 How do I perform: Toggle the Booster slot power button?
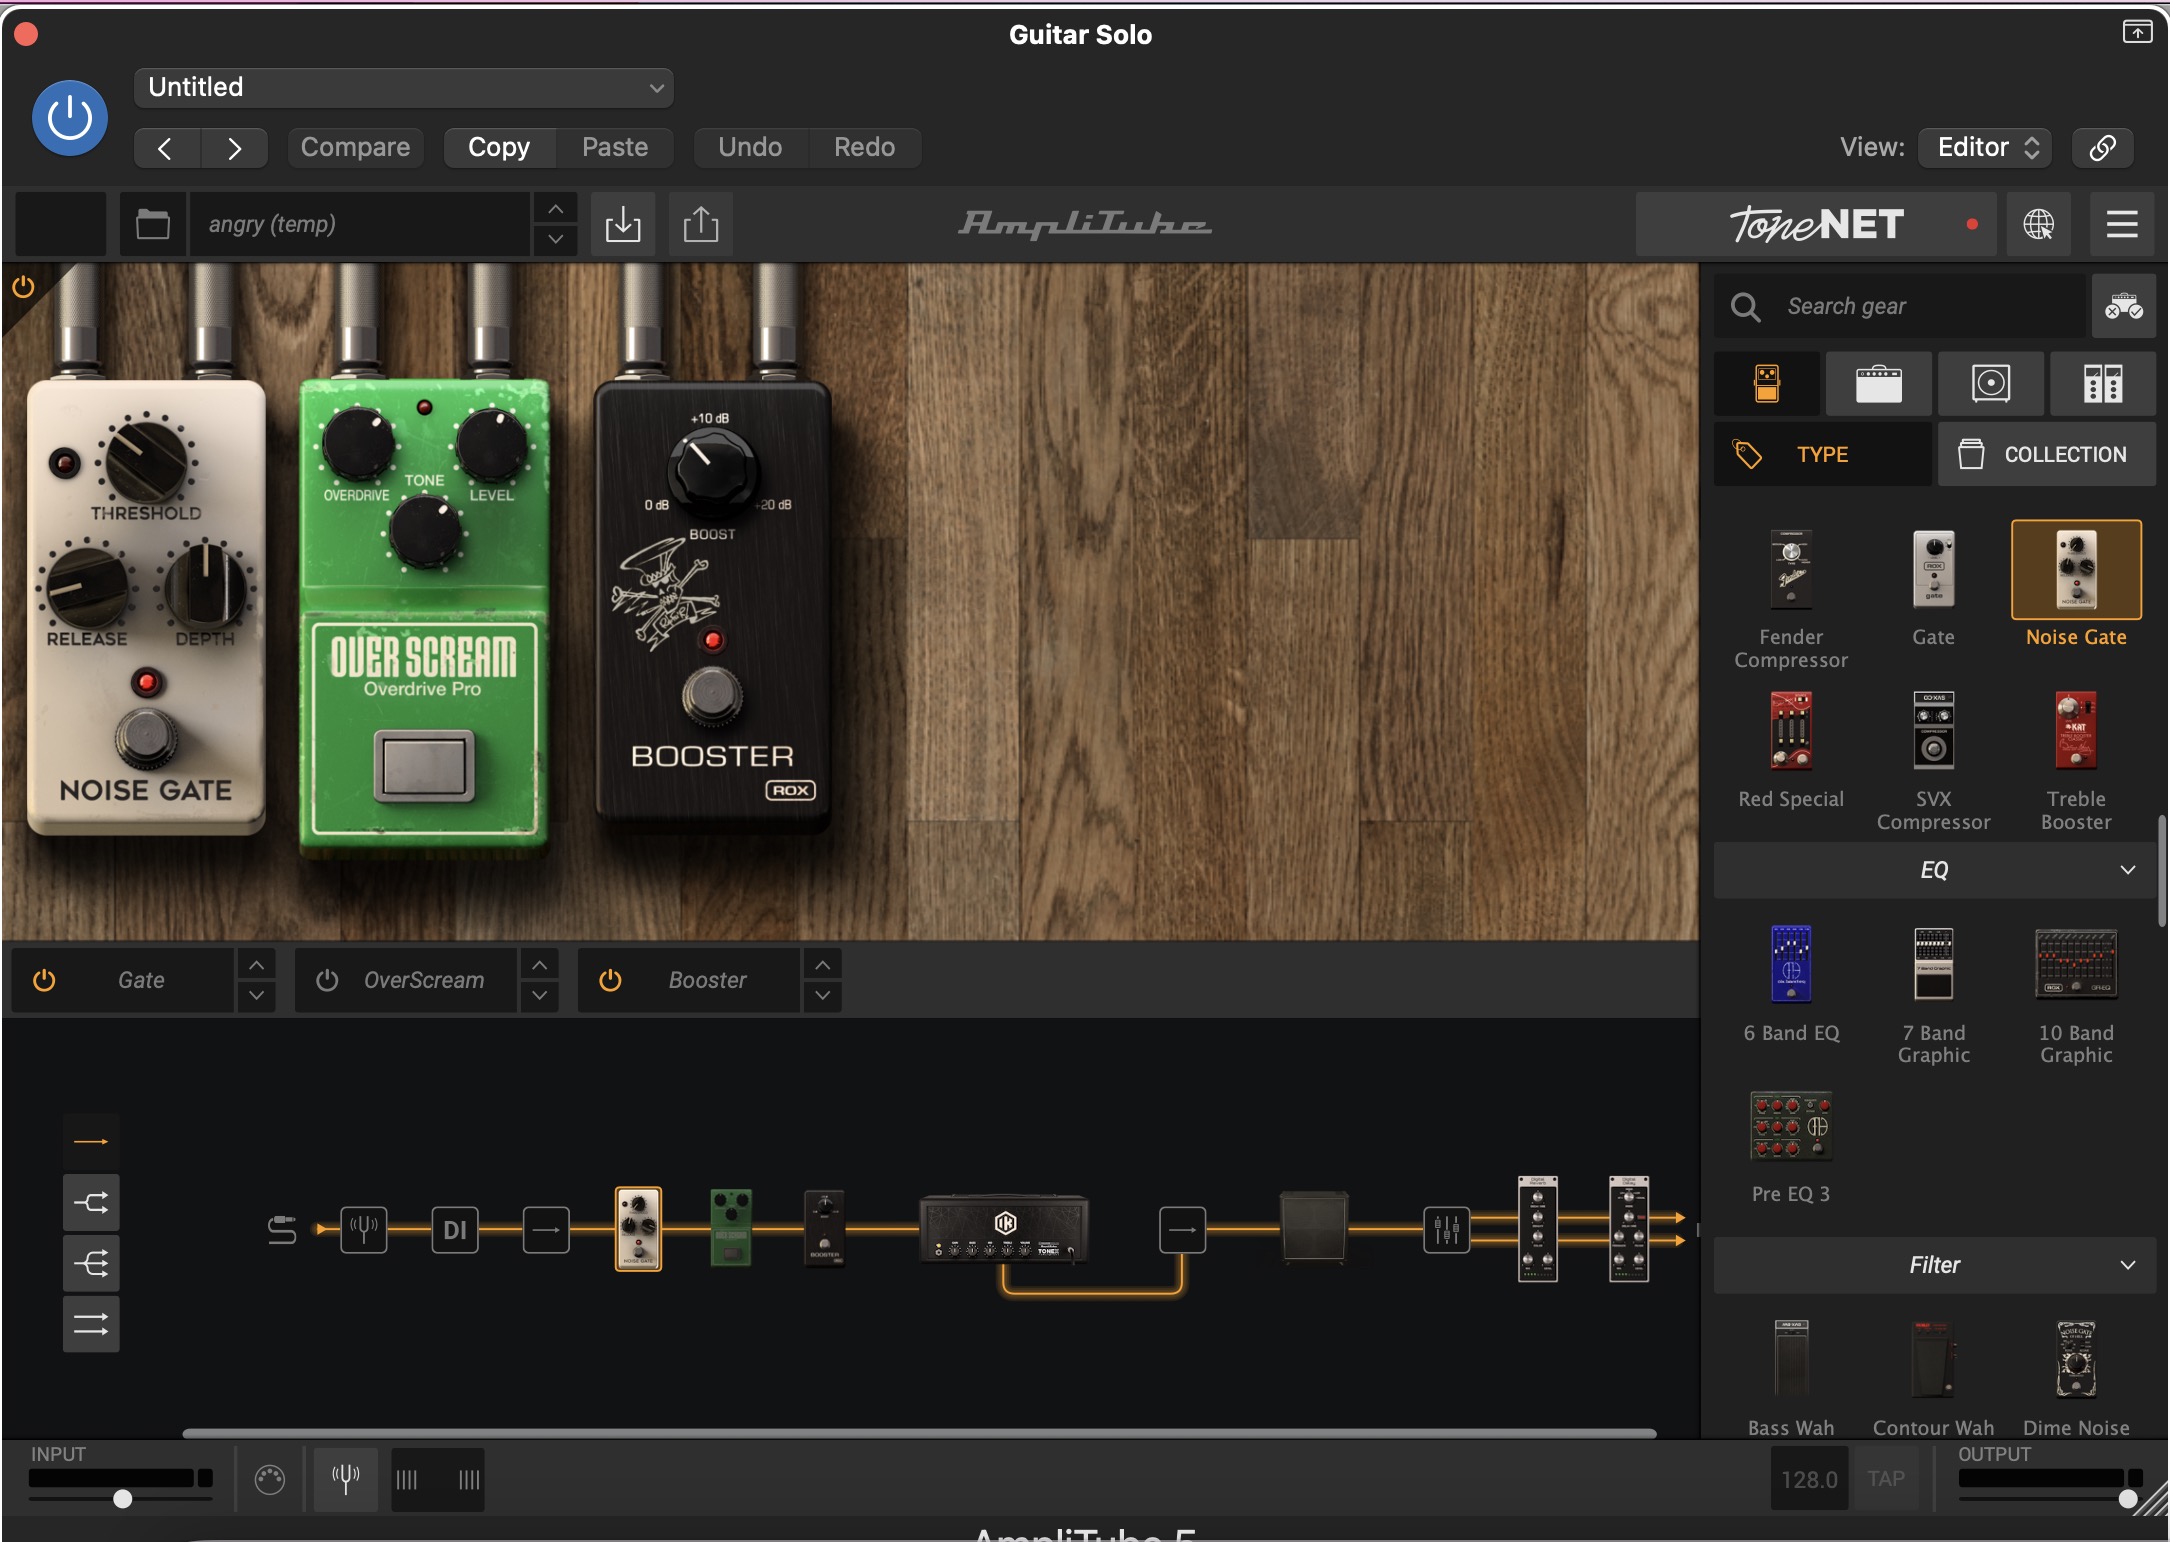click(610, 980)
